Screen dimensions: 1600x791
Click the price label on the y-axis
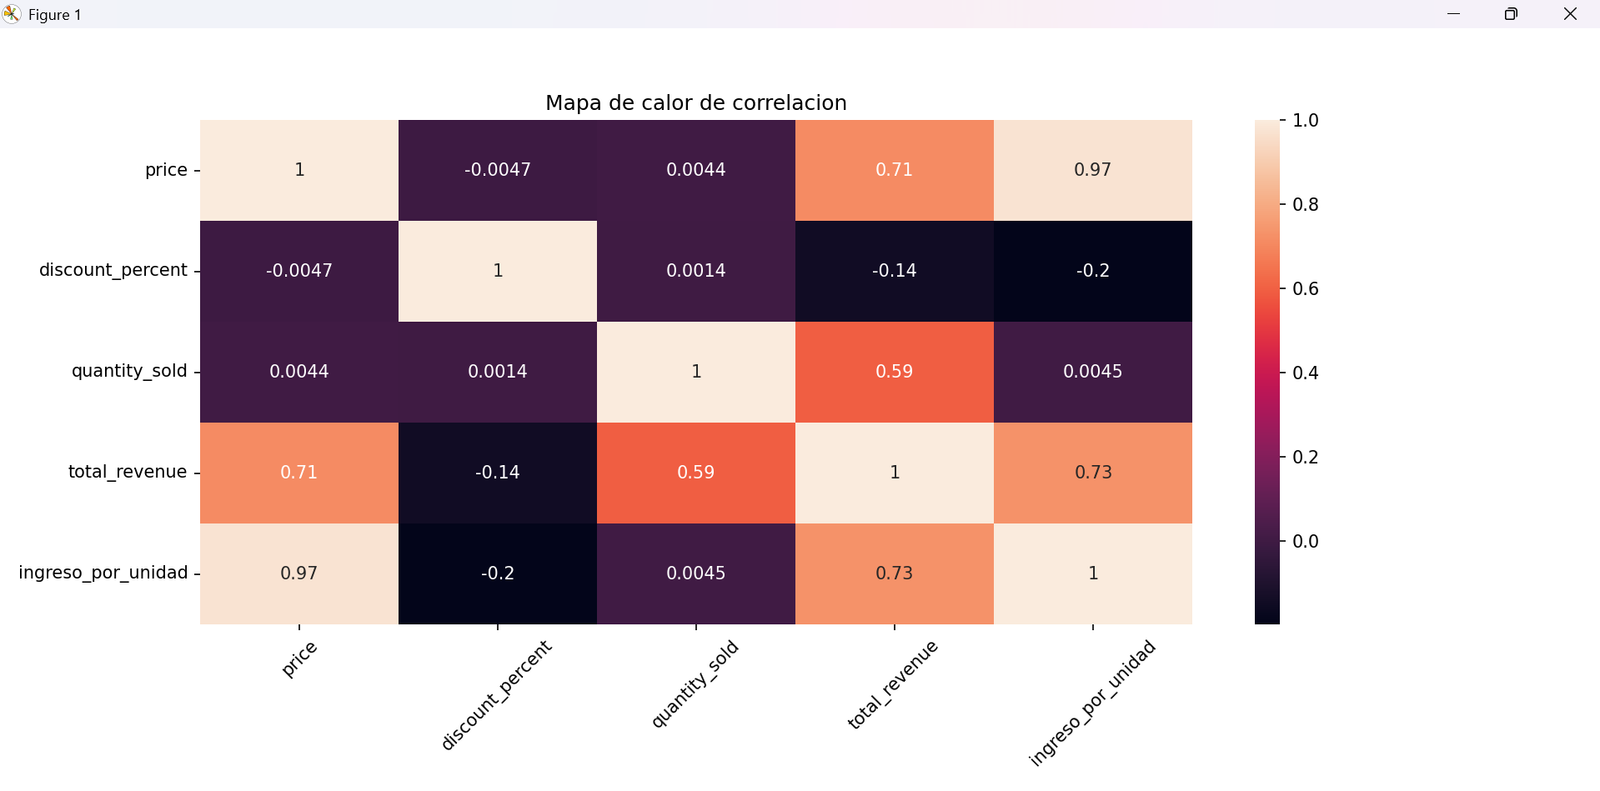coord(168,169)
